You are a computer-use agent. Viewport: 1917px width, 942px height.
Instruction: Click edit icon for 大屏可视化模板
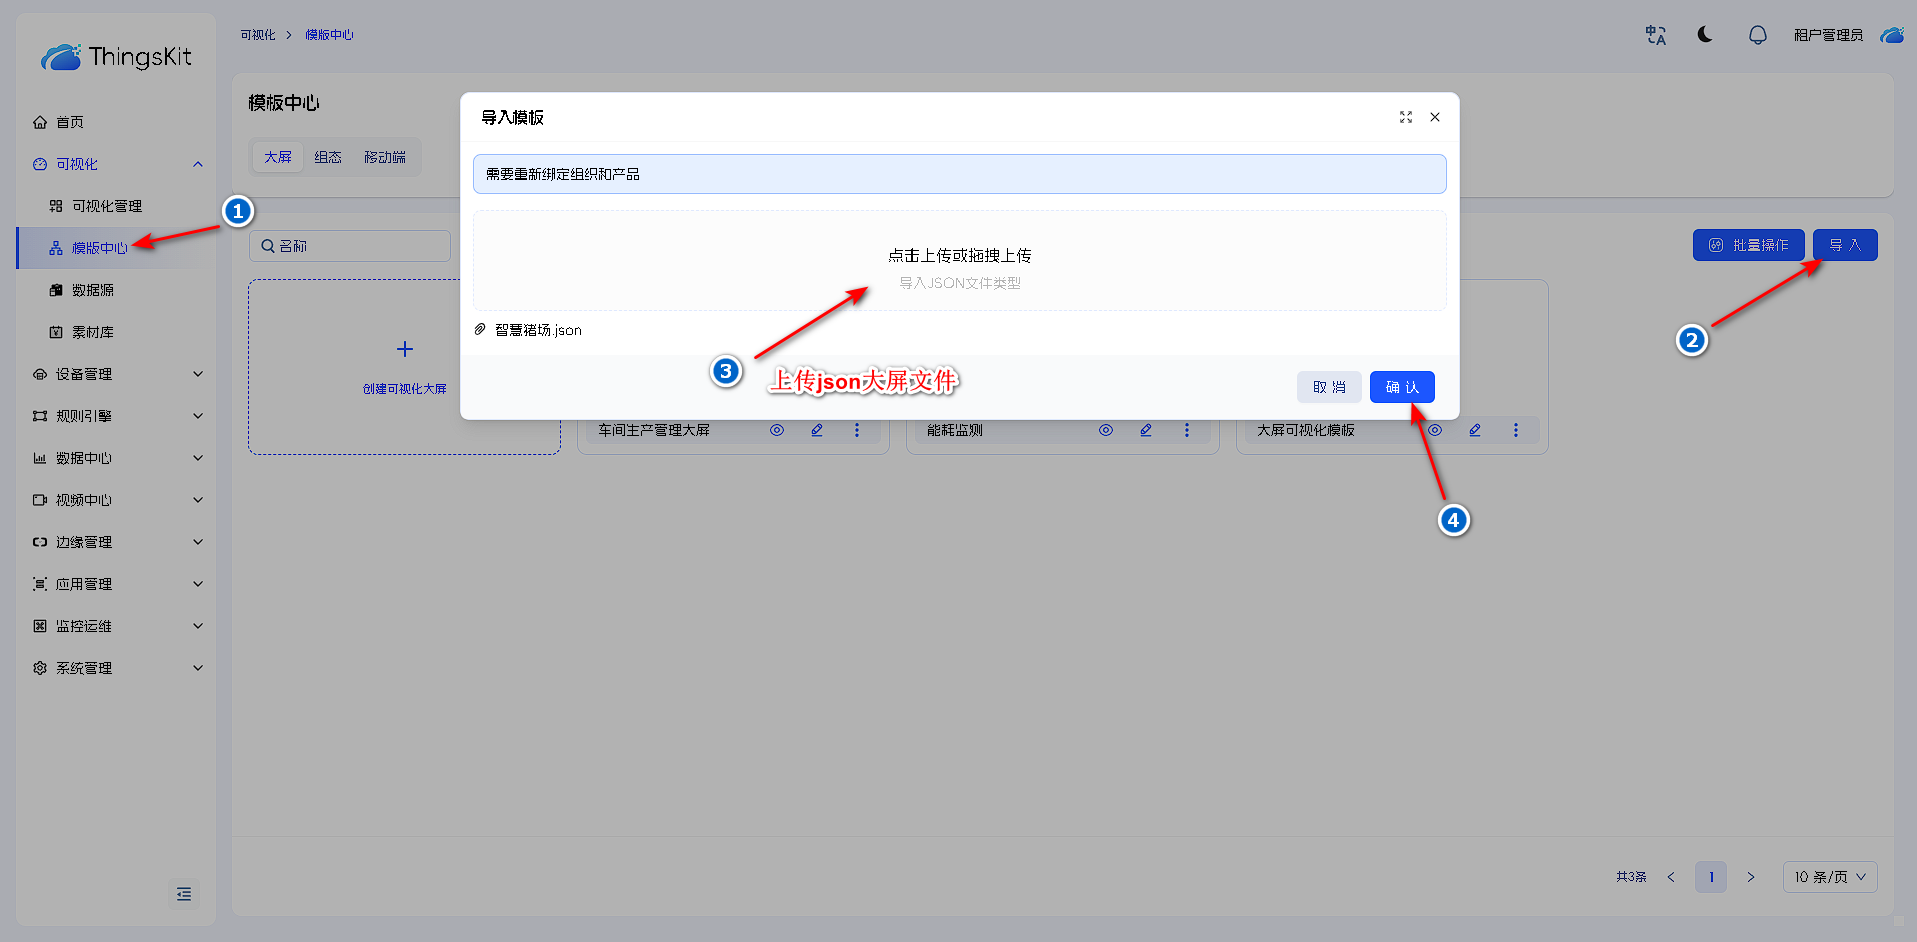1475,430
